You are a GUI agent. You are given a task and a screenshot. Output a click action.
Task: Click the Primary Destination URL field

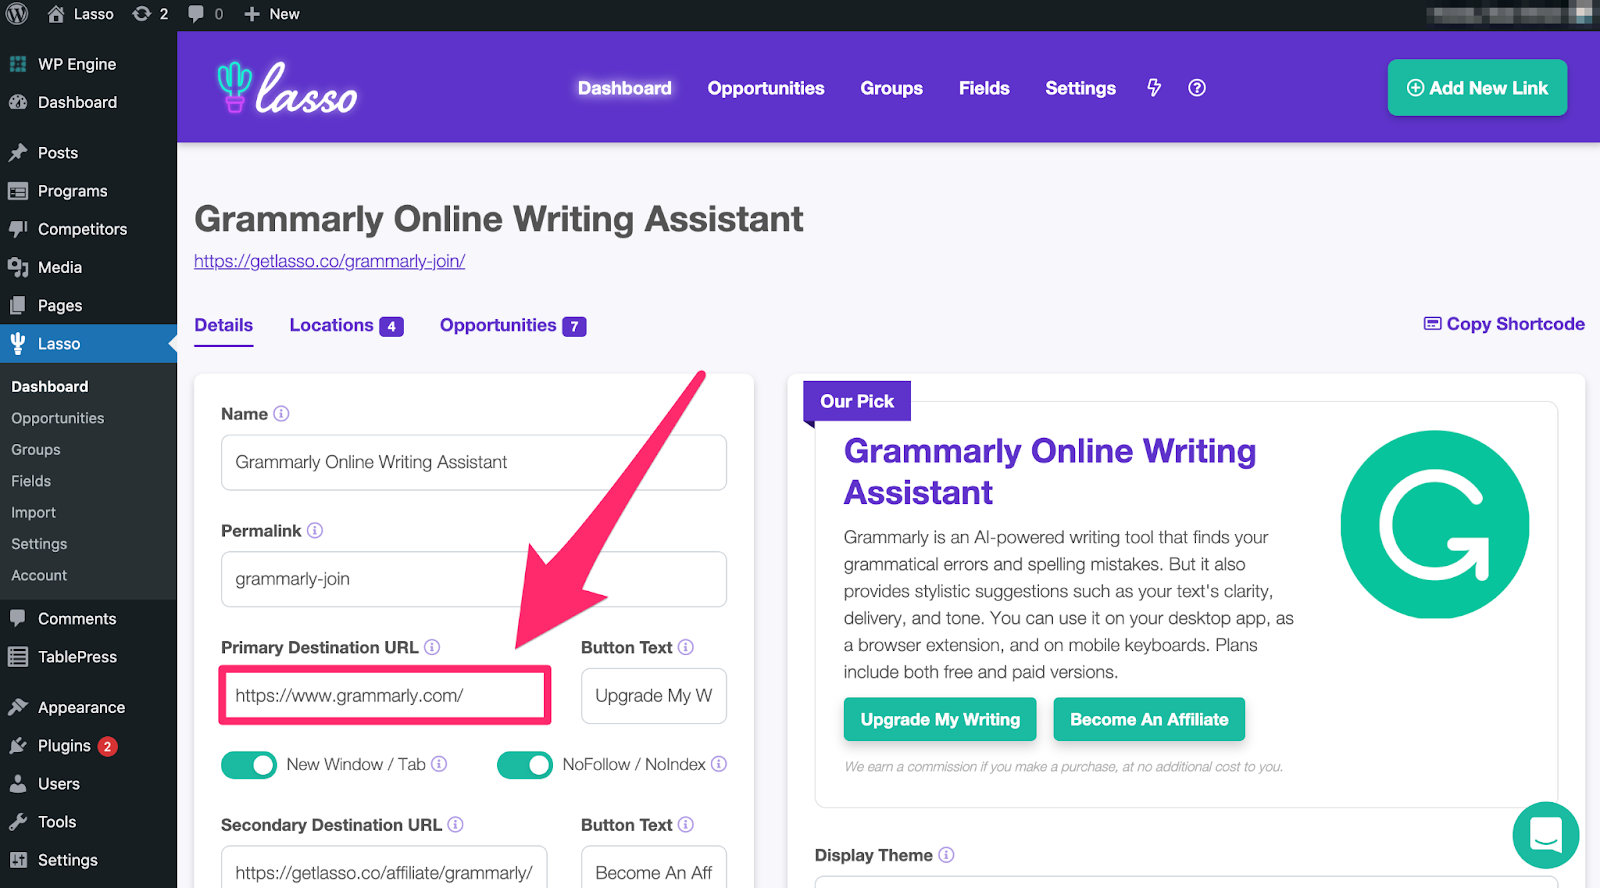385,696
